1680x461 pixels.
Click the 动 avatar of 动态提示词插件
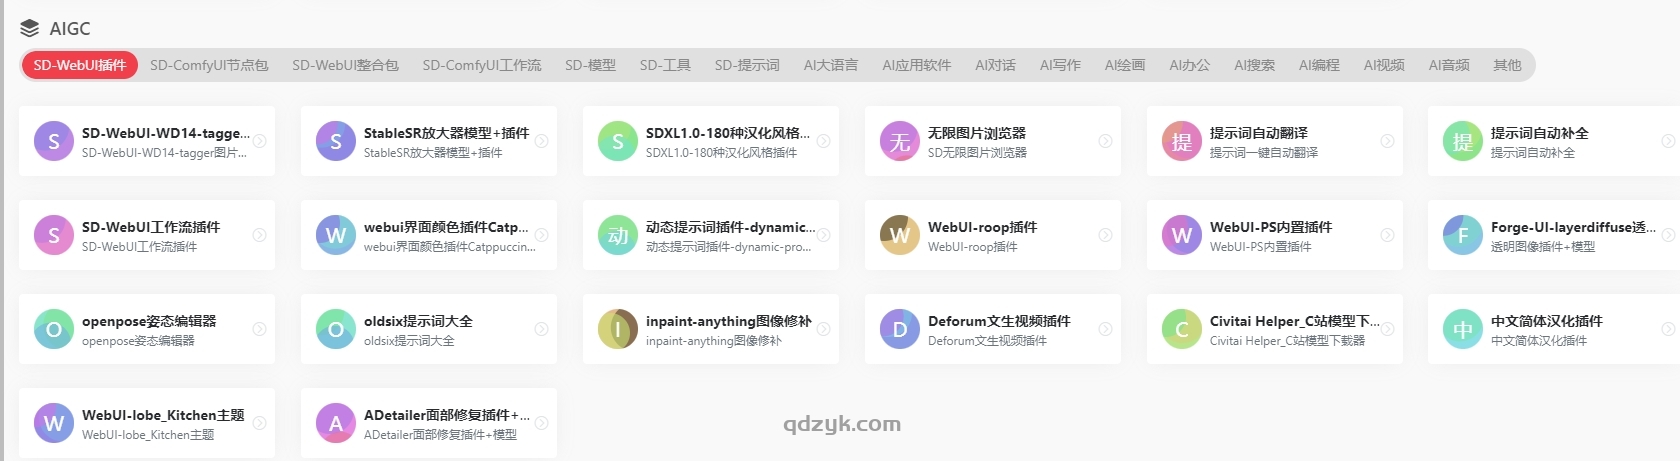(618, 235)
